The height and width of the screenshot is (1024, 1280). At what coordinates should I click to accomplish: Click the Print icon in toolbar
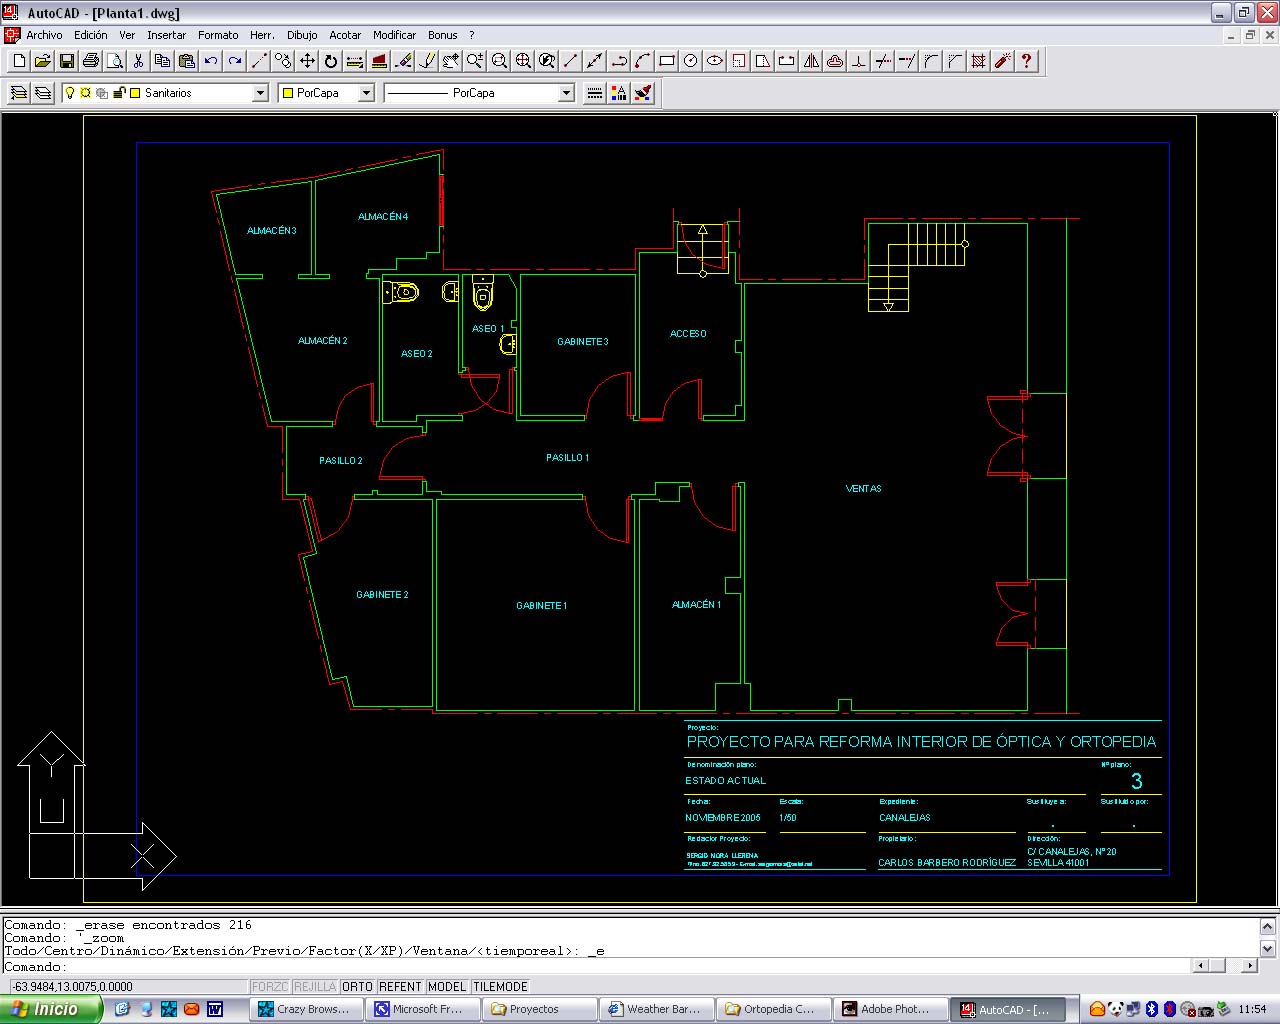tap(91, 61)
